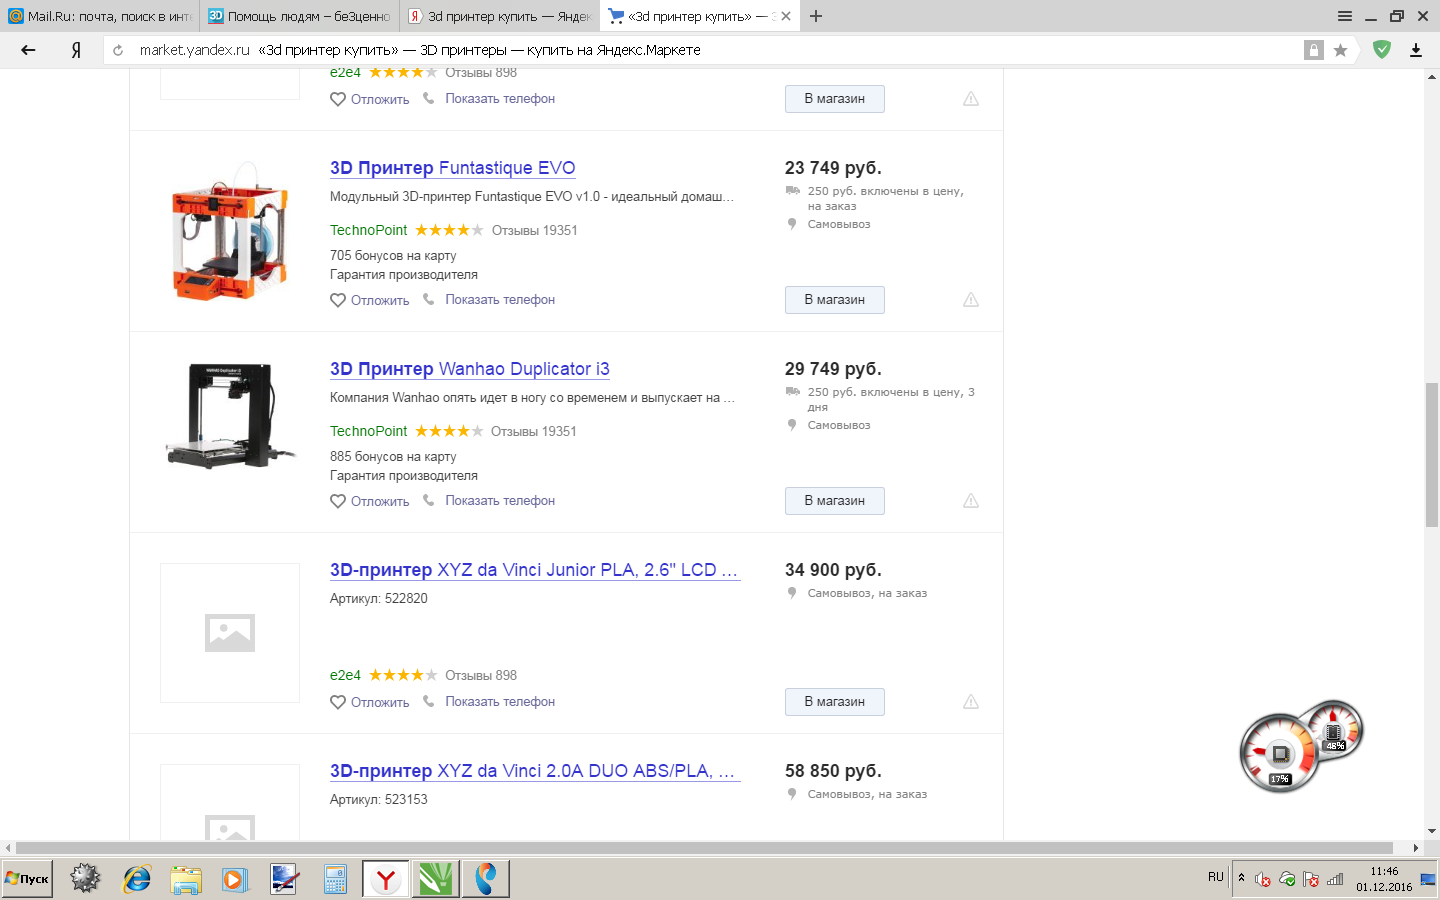Screen dimensions: 1440x900
Task: Open downloads with the download arrow icon
Action: tap(1416, 50)
